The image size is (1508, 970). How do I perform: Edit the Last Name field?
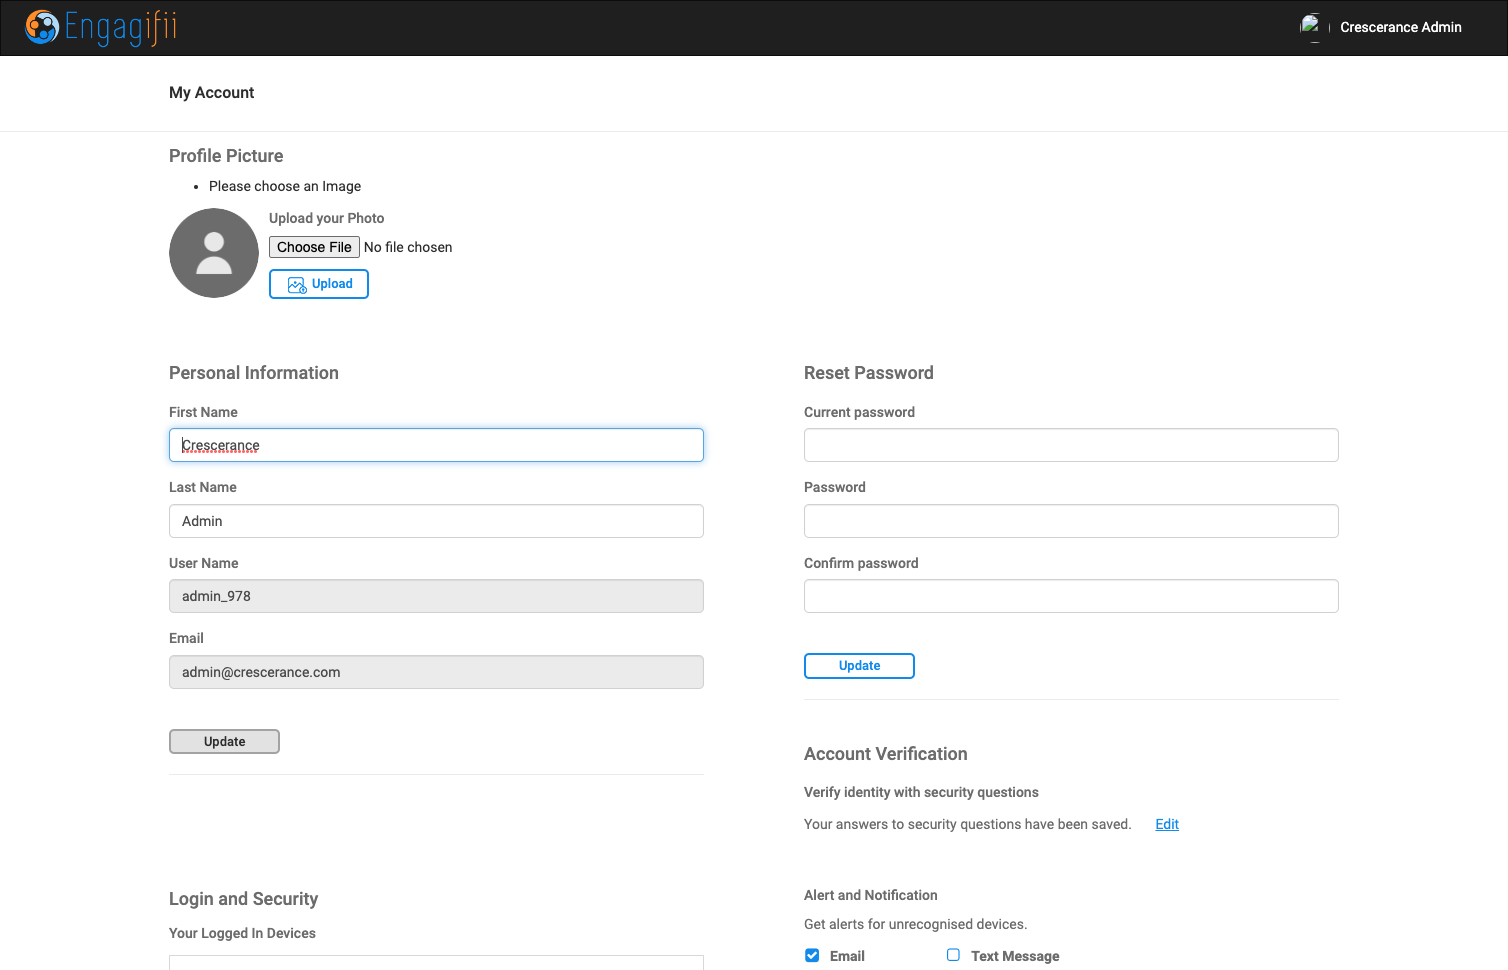pos(436,521)
